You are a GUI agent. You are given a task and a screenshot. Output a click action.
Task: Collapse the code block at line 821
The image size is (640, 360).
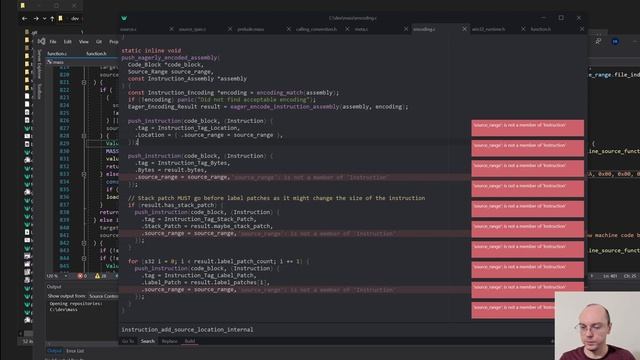[x=84, y=82]
